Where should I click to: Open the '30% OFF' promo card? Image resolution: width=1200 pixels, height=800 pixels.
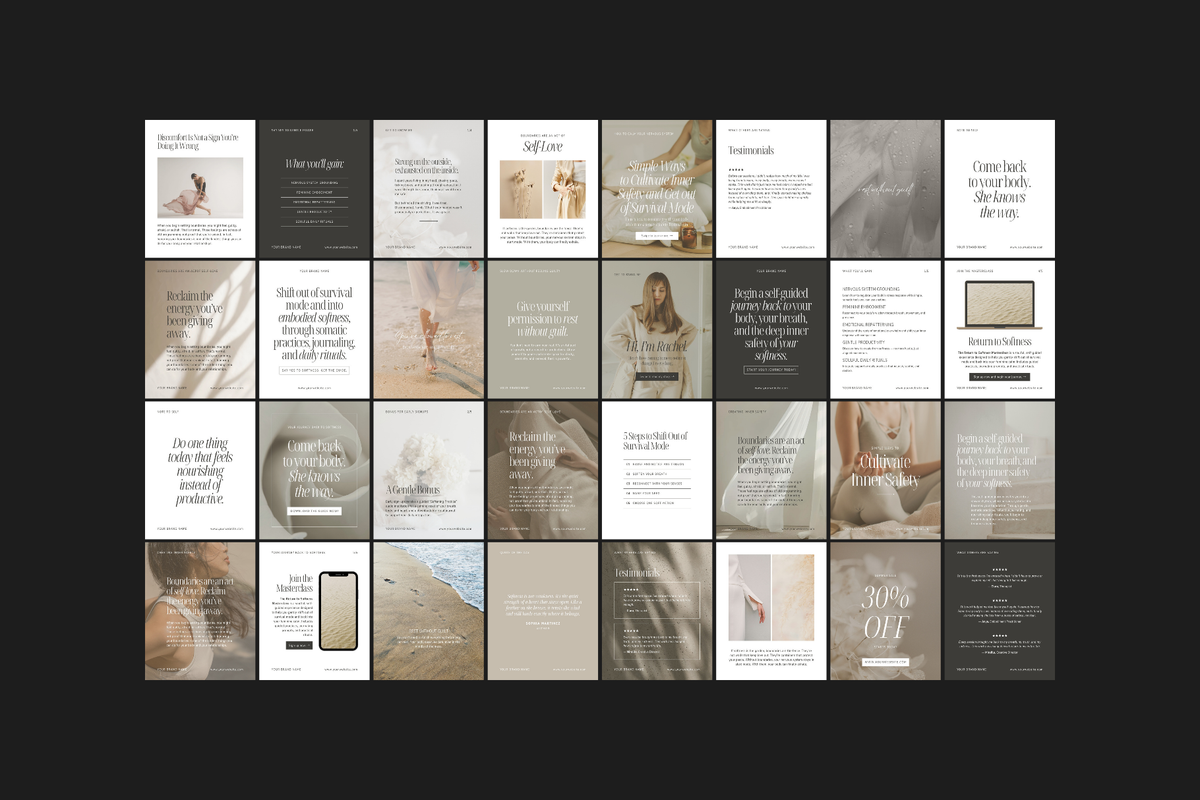[x=885, y=611]
